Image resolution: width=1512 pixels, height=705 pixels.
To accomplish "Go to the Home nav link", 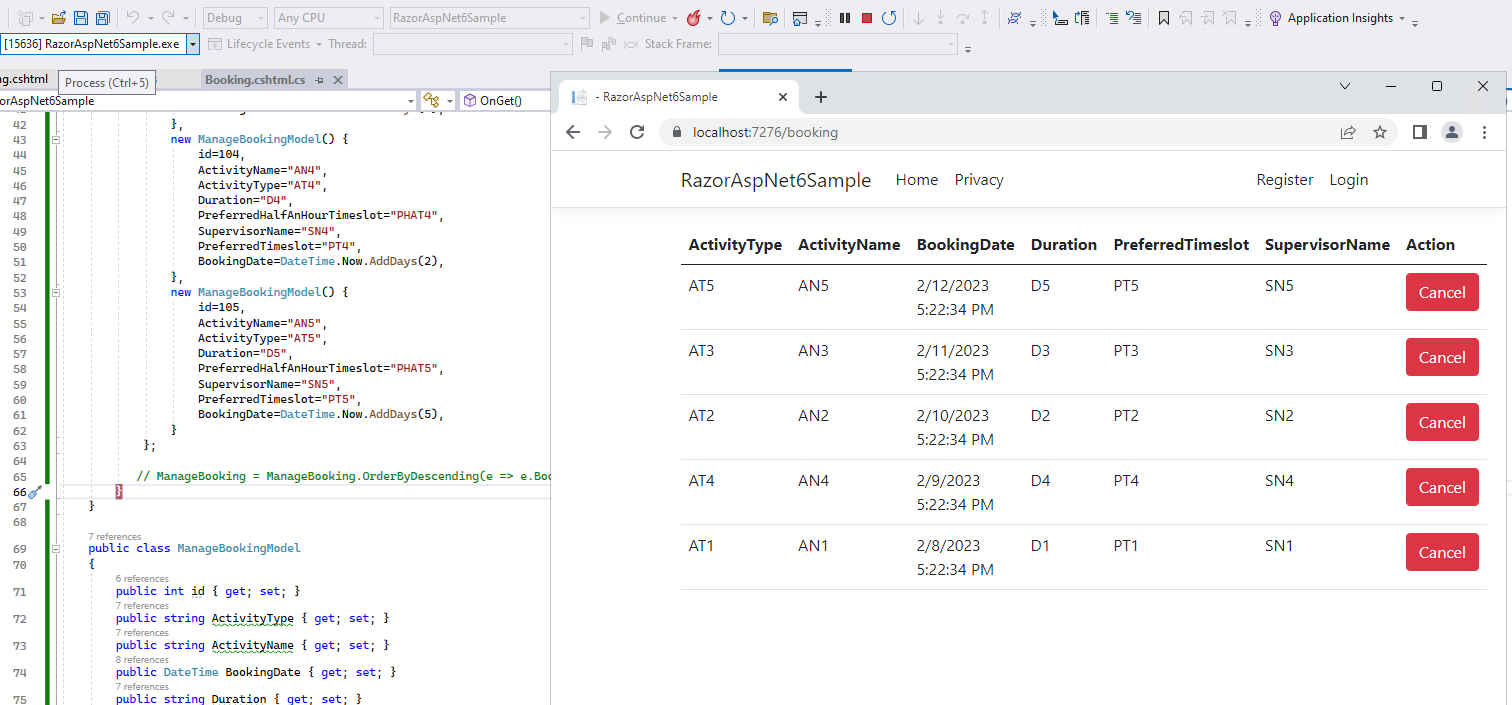I will pyautogui.click(x=917, y=180).
